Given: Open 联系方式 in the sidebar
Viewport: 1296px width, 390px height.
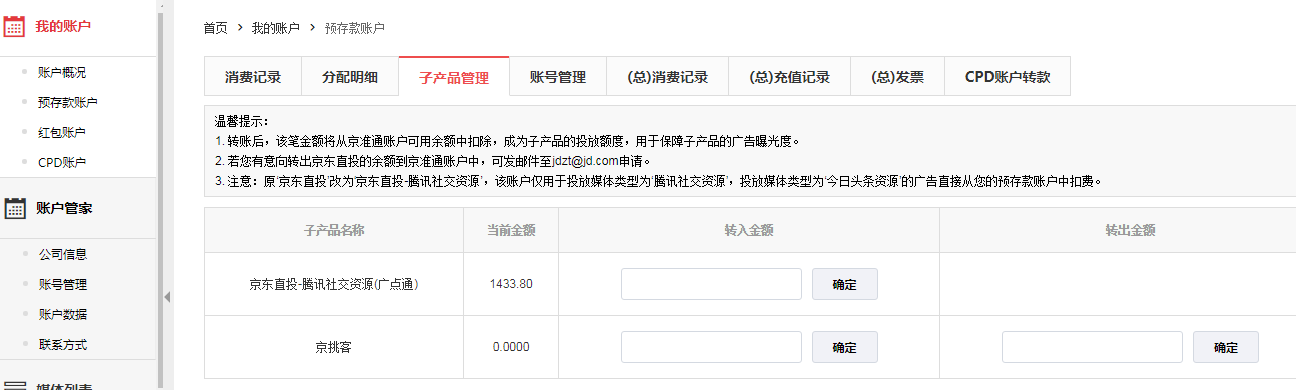Looking at the screenshot, I should pos(62,344).
